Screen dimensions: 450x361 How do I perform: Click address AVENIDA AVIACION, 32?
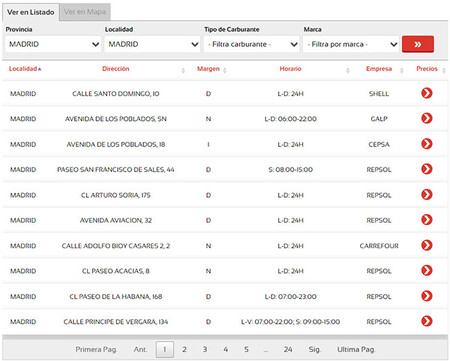click(x=116, y=220)
